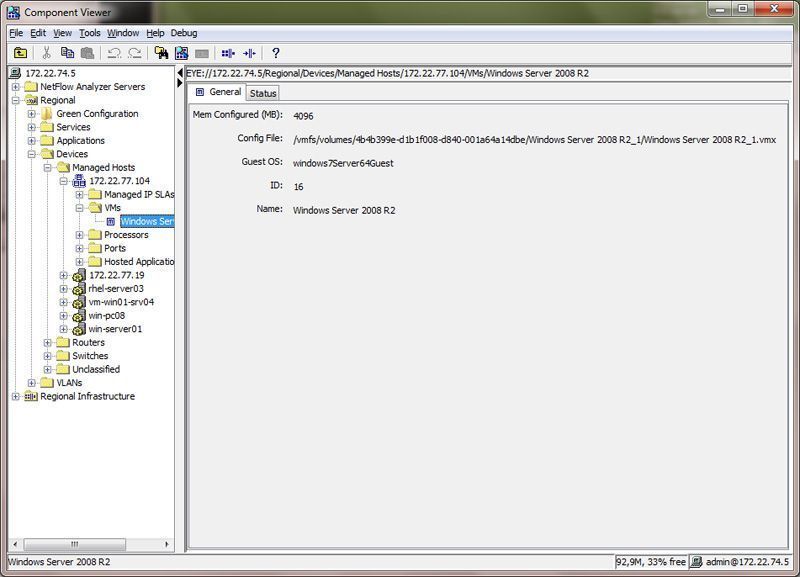Click the Copy toolbar icon
The image size is (800, 577).
(x=67, y=53)
